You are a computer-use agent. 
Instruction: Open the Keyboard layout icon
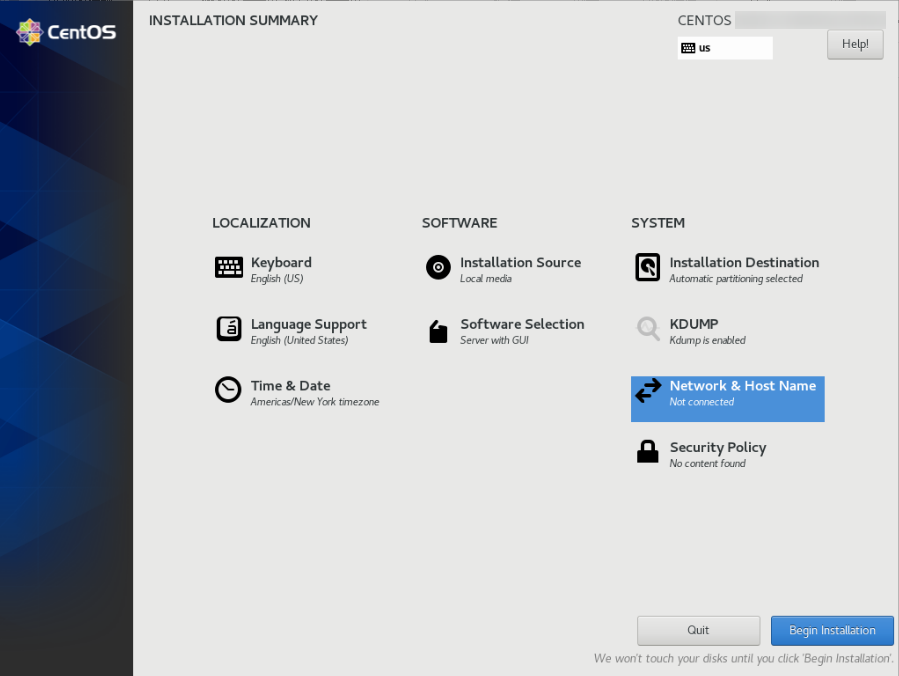(229, 267)
